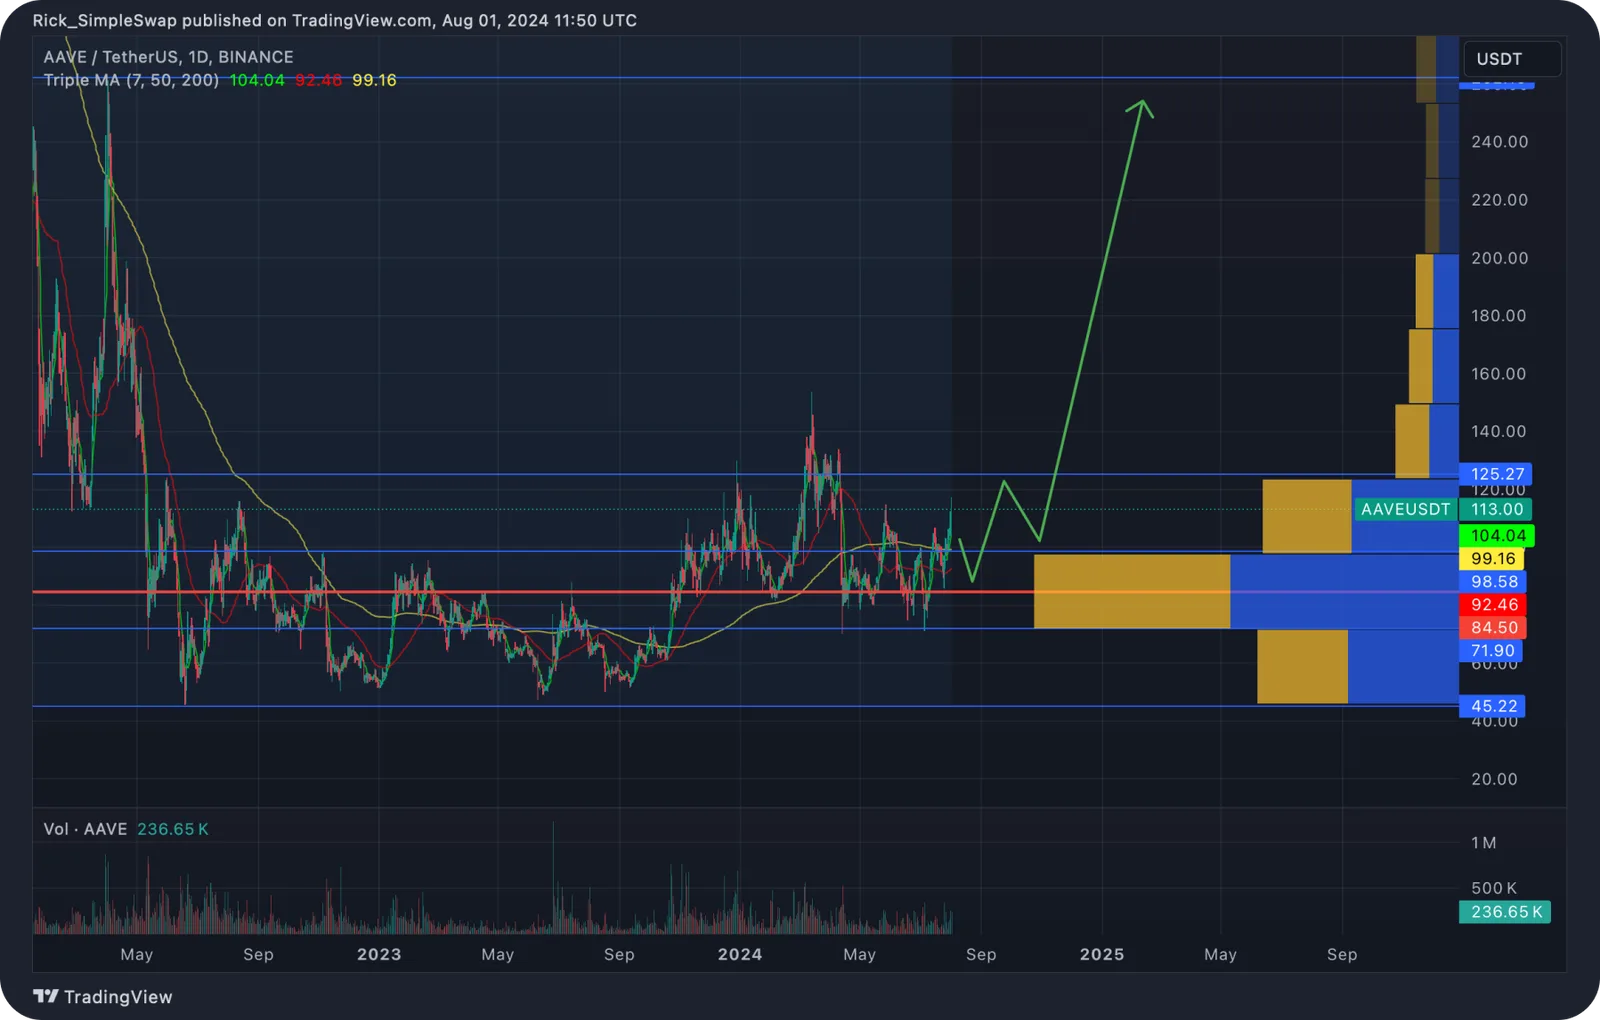Select the 45.22 support line label
This screenshot has height=1020, width=1600.
(1492, 706)
